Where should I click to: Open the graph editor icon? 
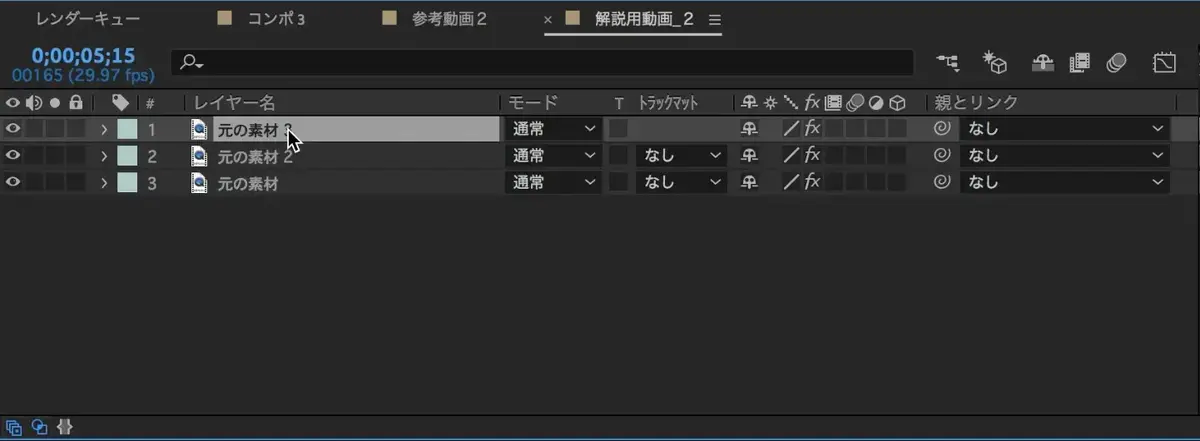[x=1164, y=63]
